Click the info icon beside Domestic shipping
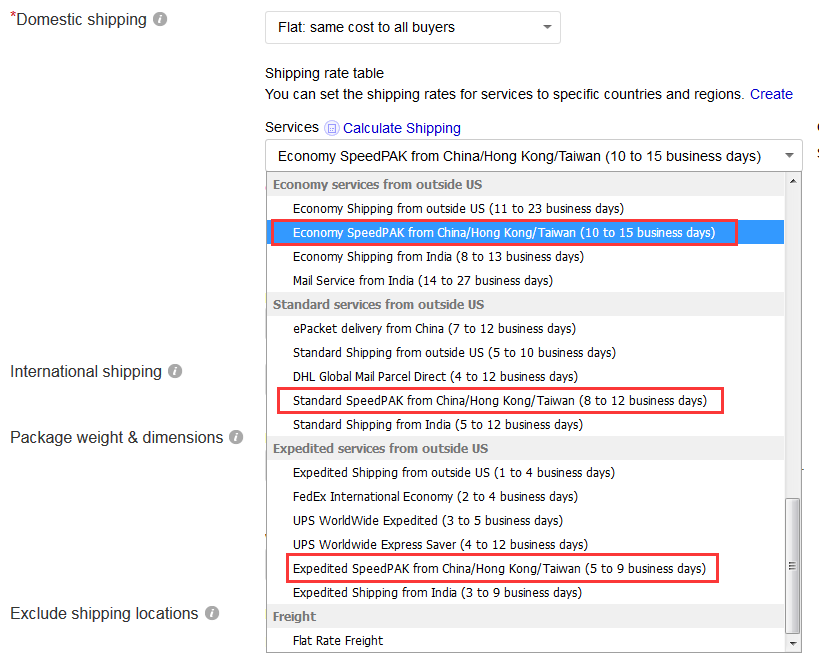This screenshot has width=819, height=667. point(160,20)
